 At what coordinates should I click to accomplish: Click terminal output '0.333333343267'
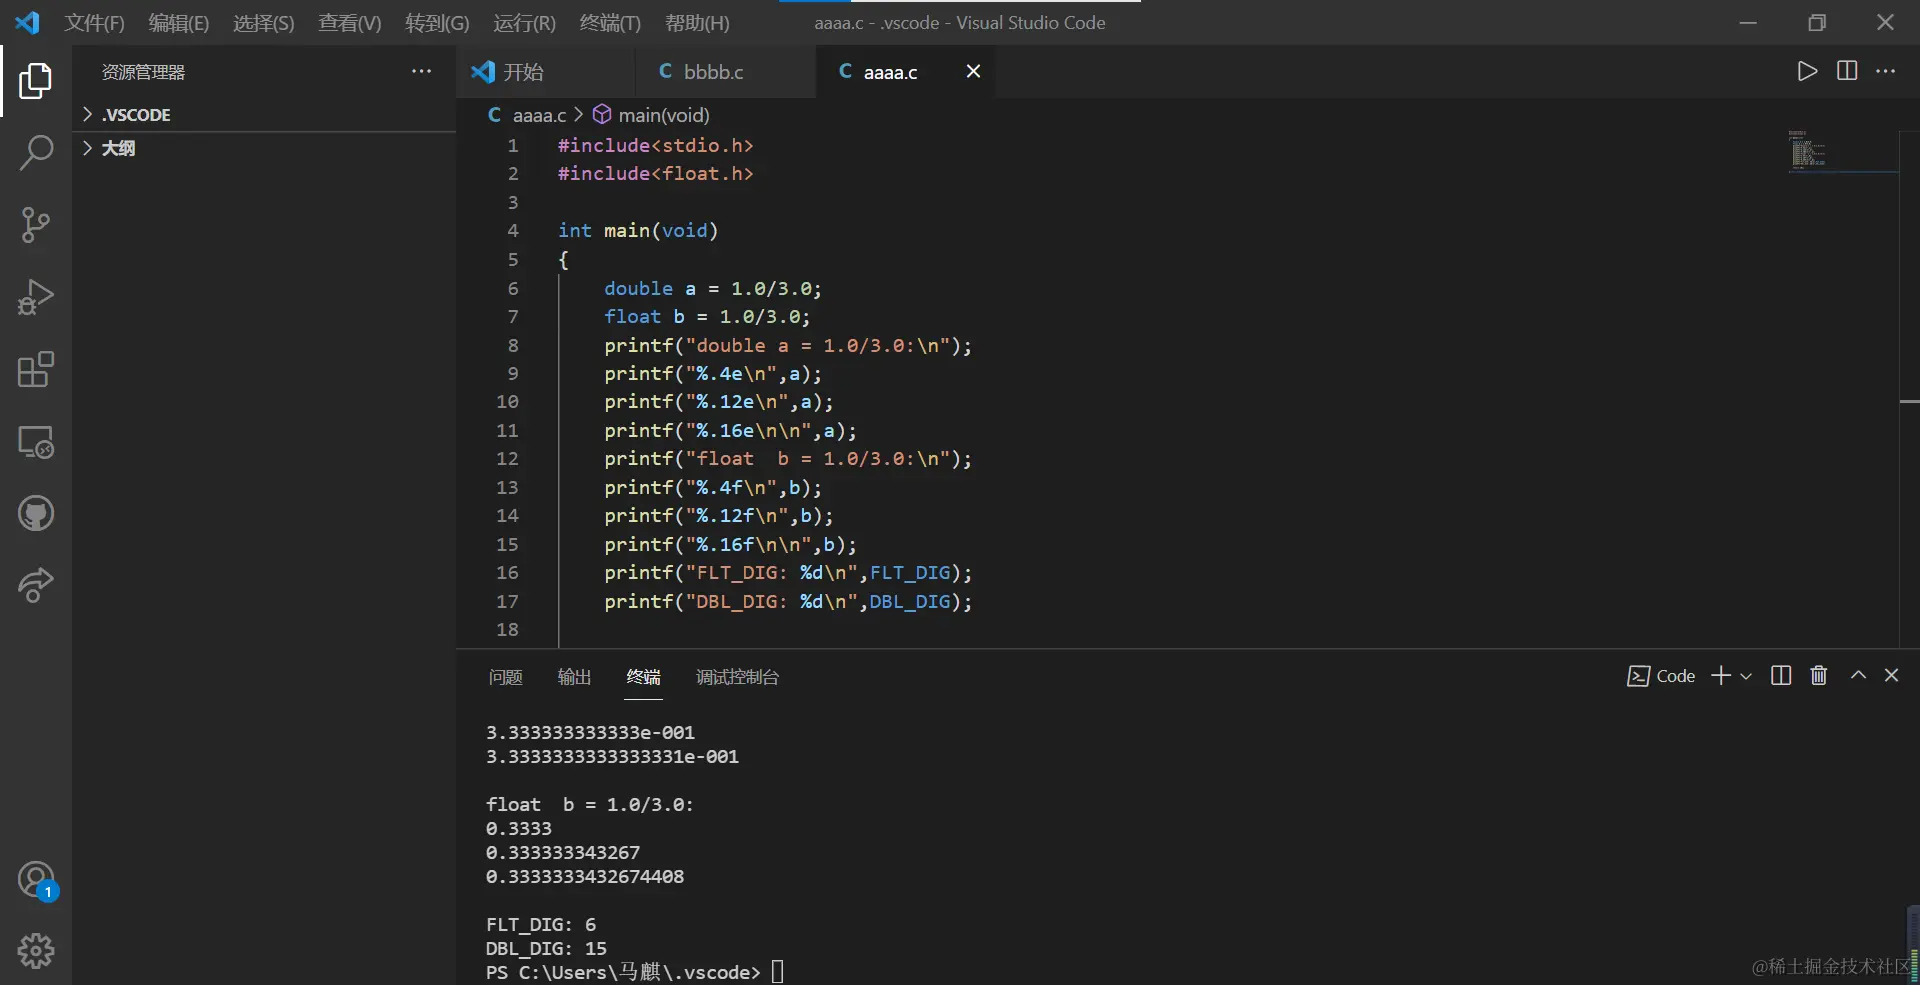(x=563, y=853)
